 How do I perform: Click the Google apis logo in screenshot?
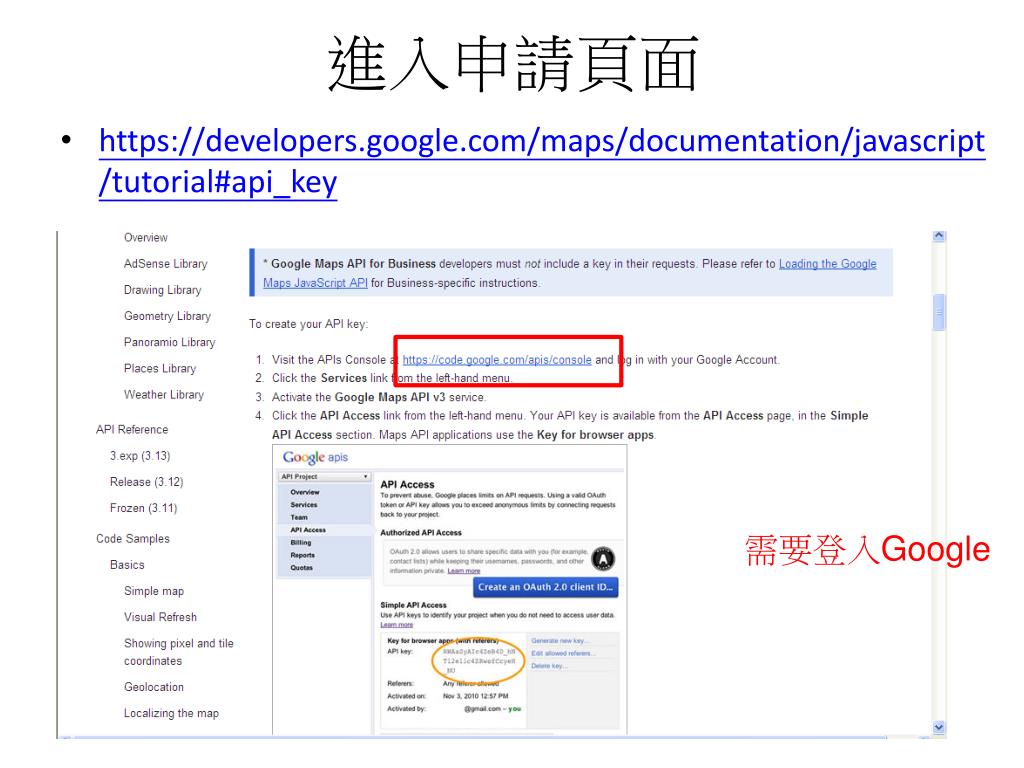tap(315, 457)
